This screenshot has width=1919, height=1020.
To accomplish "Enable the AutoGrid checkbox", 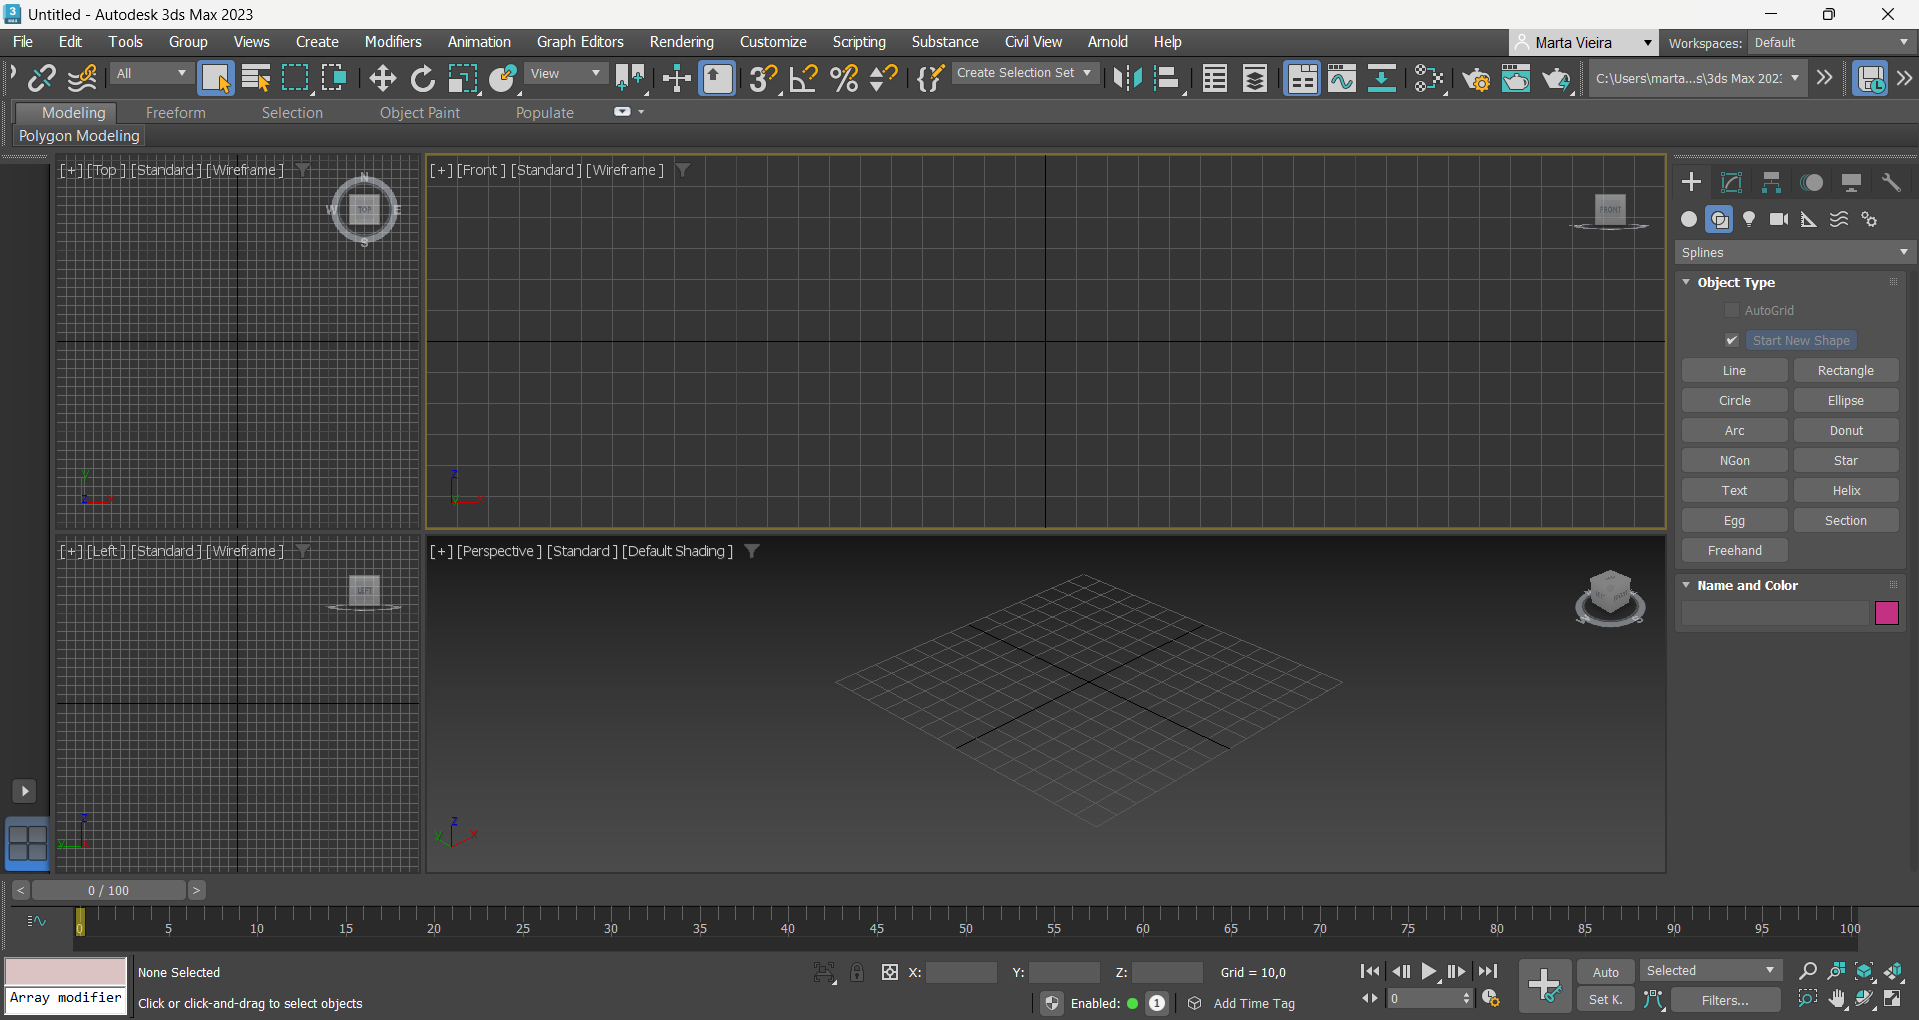I will coord(1732,311).
